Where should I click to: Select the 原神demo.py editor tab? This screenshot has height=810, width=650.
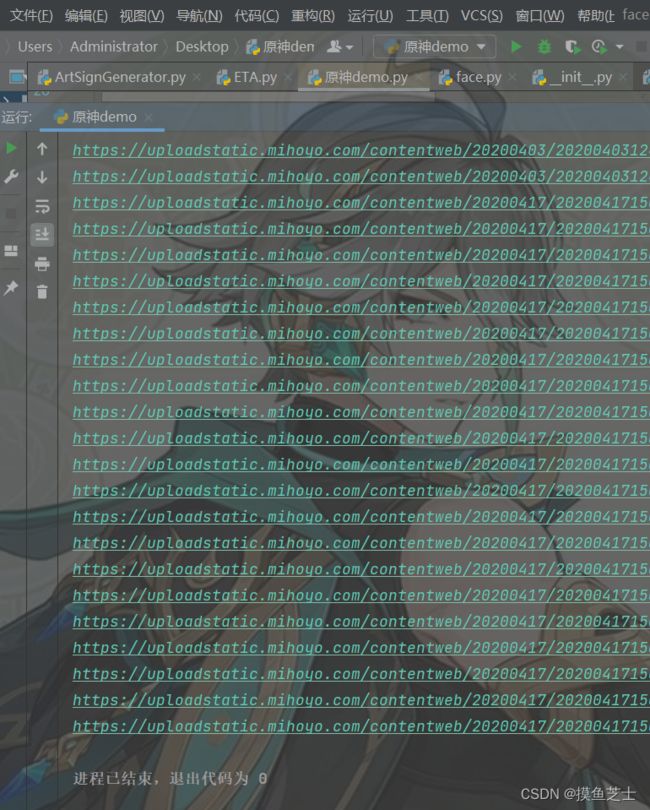click(x=366, y=77)
